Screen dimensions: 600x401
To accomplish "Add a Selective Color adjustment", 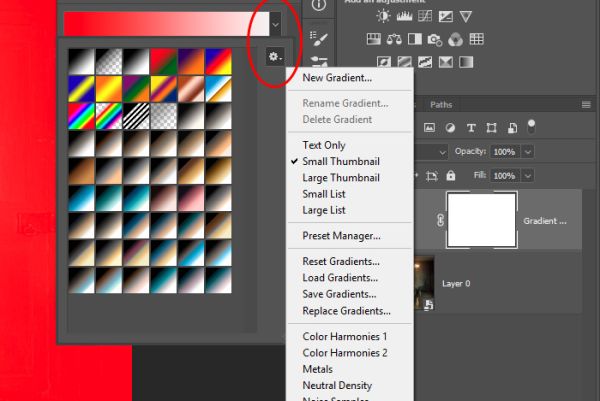I will [446, 62].
